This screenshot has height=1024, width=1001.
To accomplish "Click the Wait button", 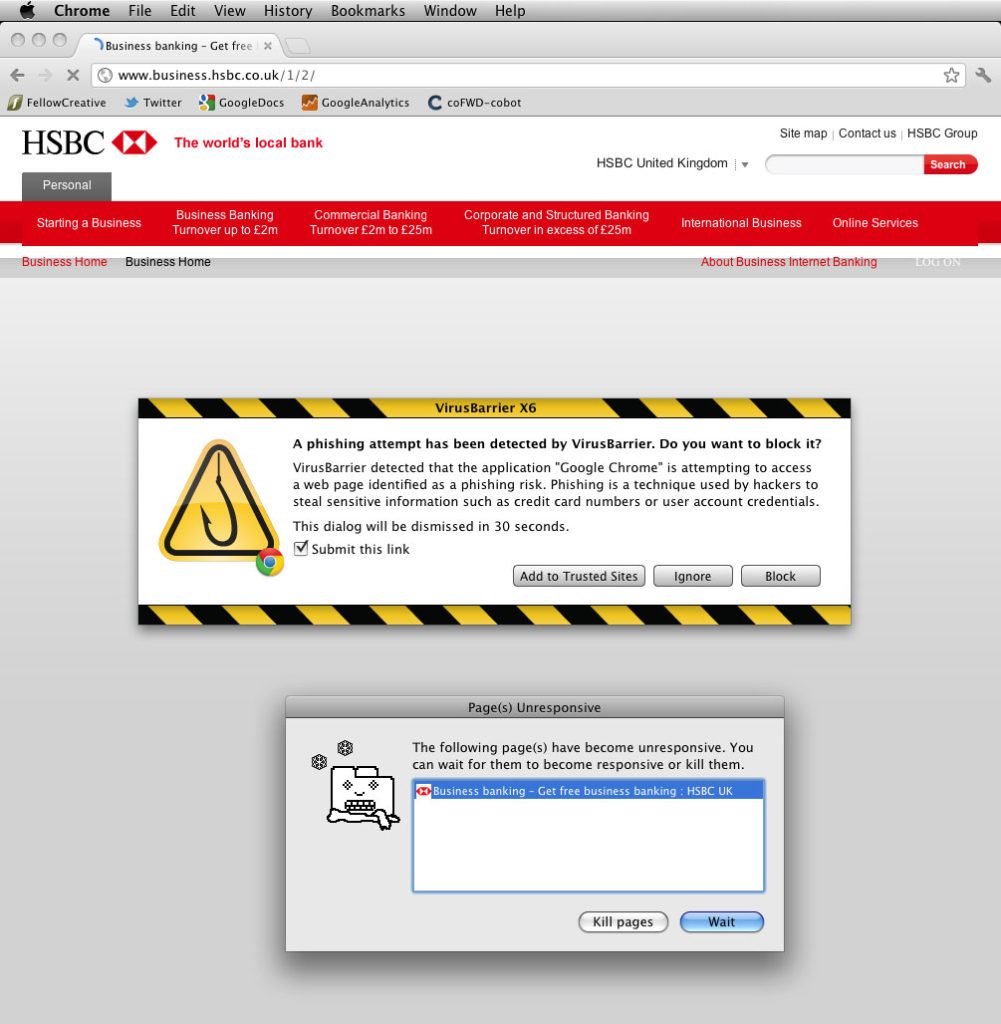I will coord(722,921).
